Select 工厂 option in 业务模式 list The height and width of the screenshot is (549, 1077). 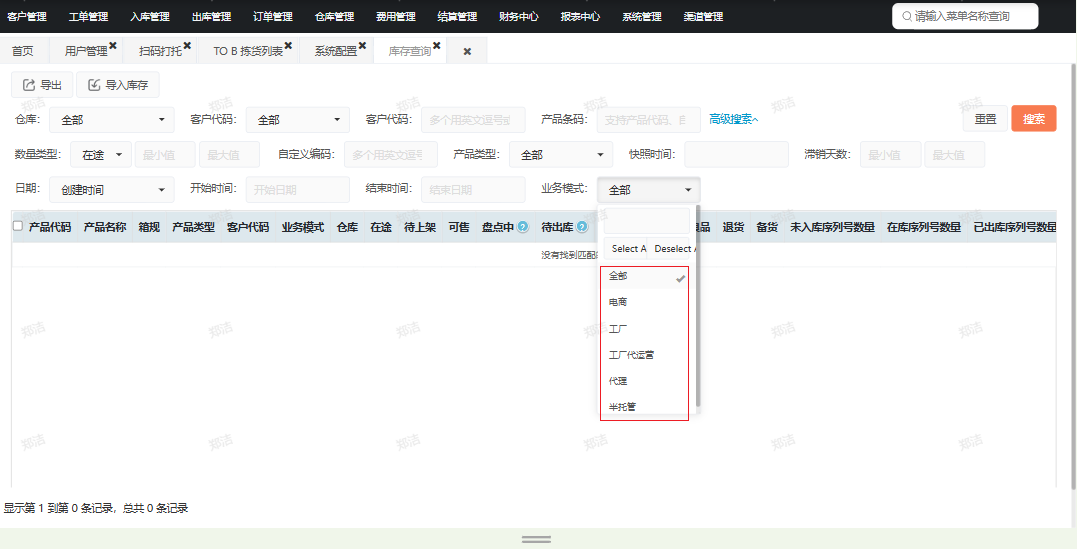tap(644, 328)
